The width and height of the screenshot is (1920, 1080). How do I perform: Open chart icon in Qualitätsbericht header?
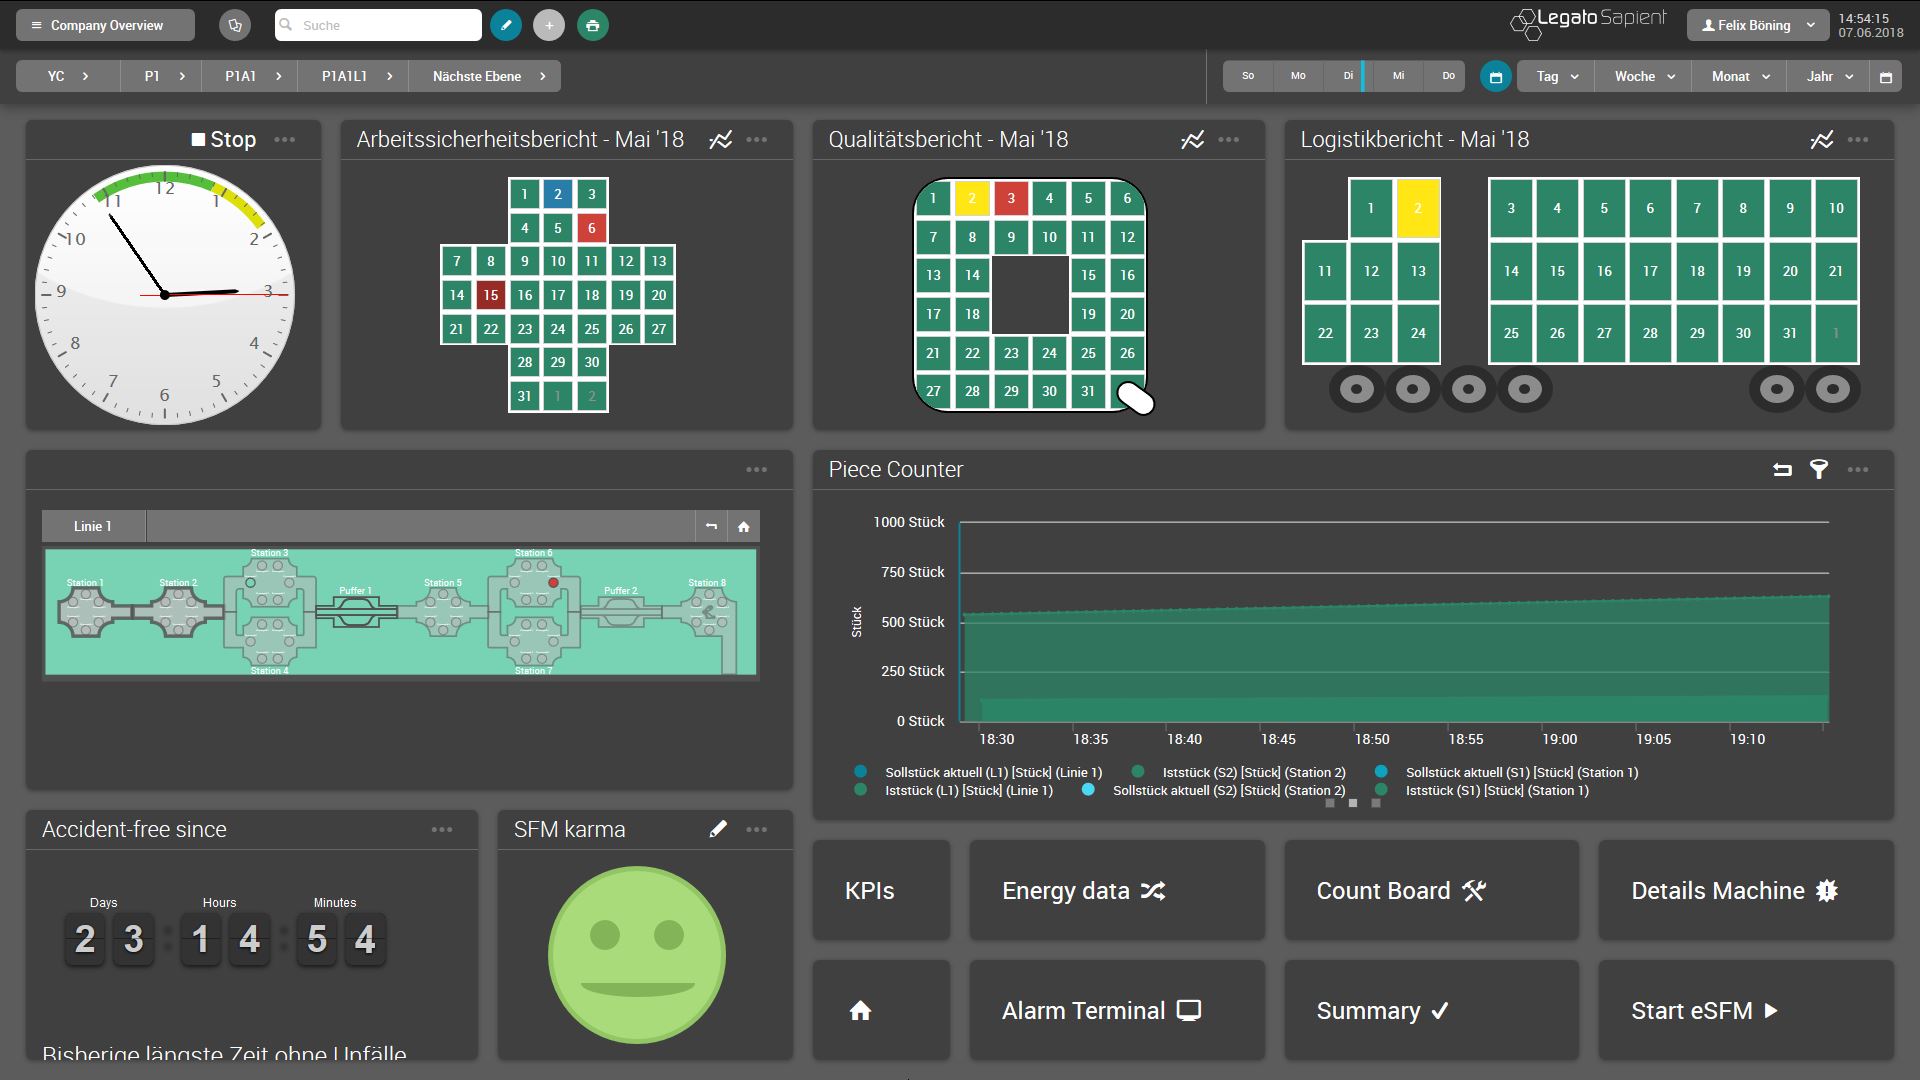tap(1193, 140)
